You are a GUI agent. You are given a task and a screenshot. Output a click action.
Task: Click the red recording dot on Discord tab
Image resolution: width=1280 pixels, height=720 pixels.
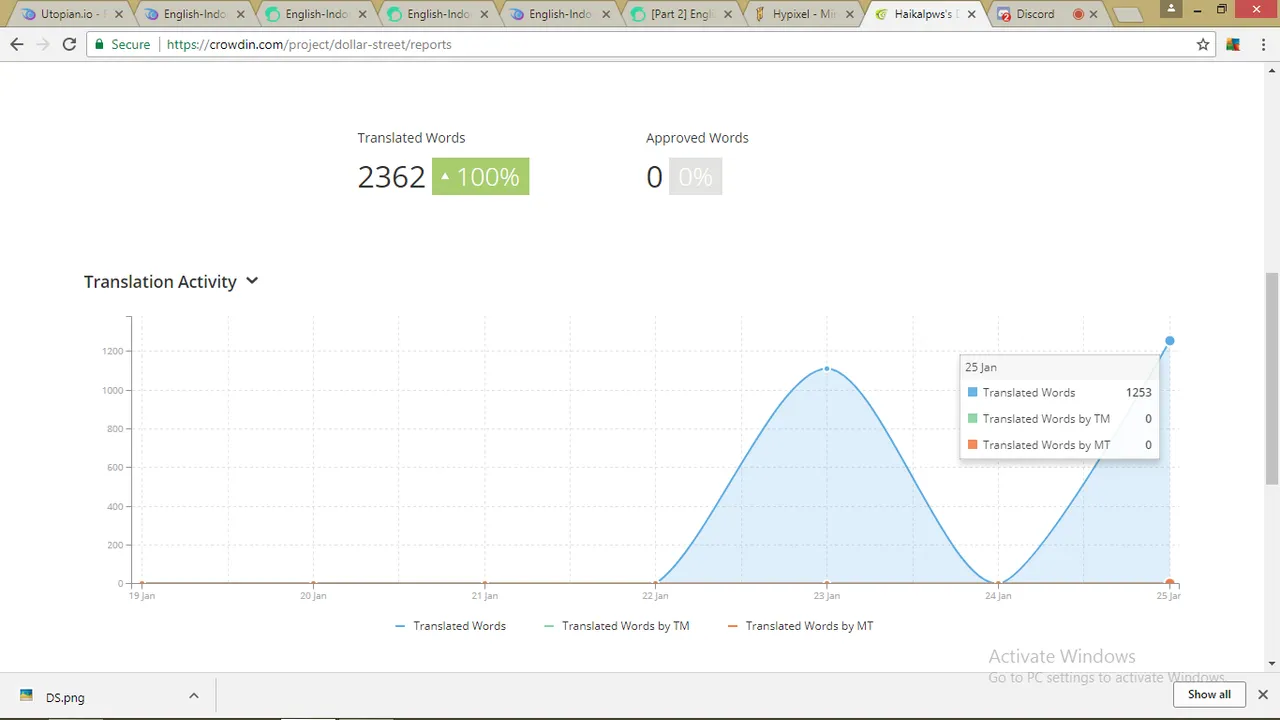tap(1078, 15)
